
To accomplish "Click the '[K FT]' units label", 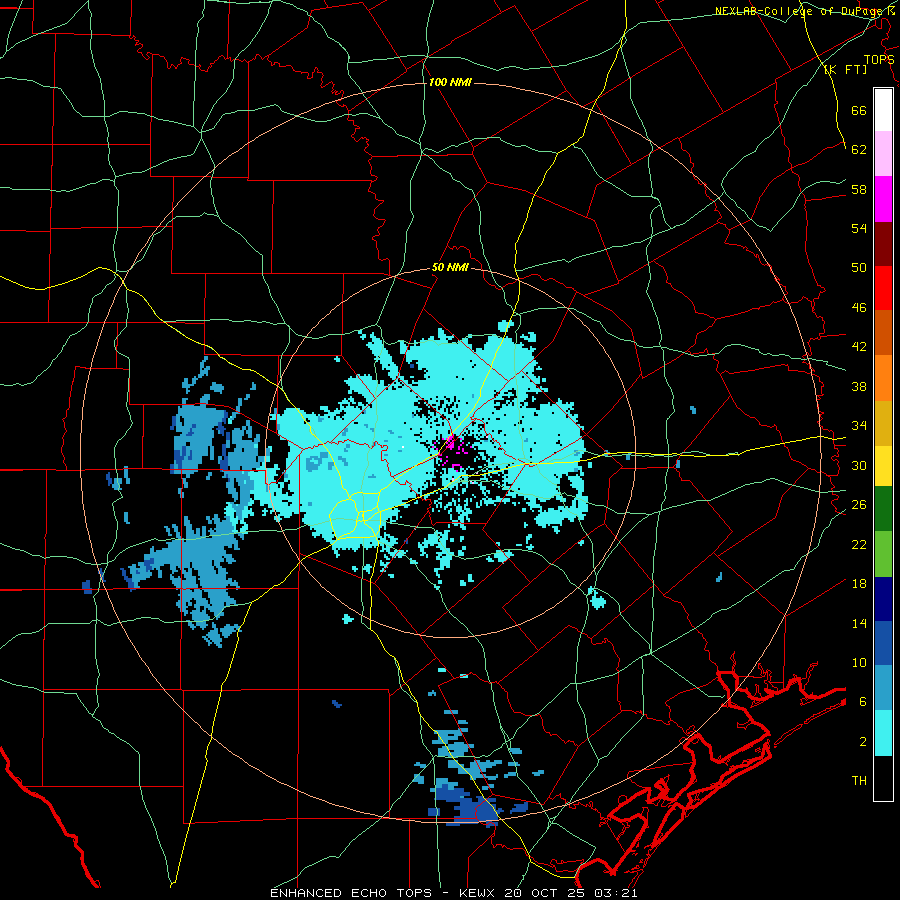I will (x=845, y=70).
